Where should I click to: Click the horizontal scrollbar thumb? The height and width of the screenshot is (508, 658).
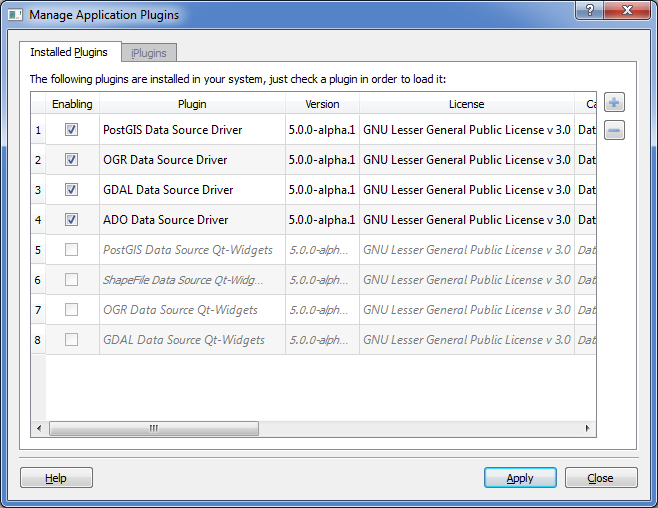pos(154,428)
